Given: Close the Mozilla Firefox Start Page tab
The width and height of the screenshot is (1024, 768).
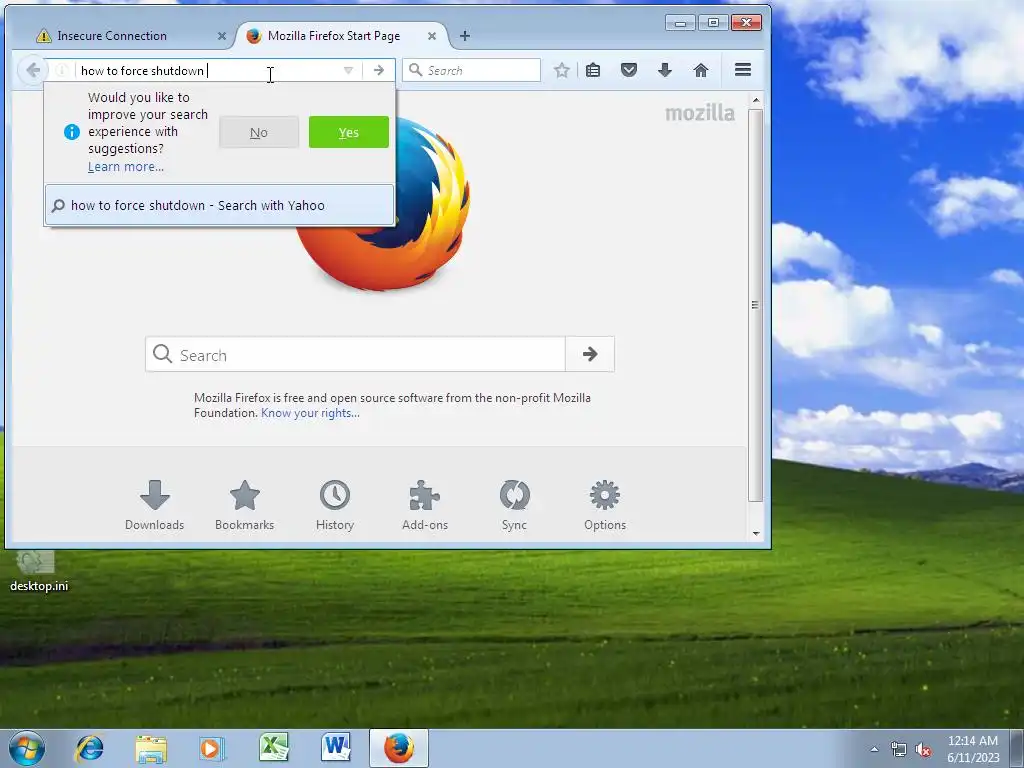Looking at the screenshot, I should pyautogui.click(x=432, y=36).
